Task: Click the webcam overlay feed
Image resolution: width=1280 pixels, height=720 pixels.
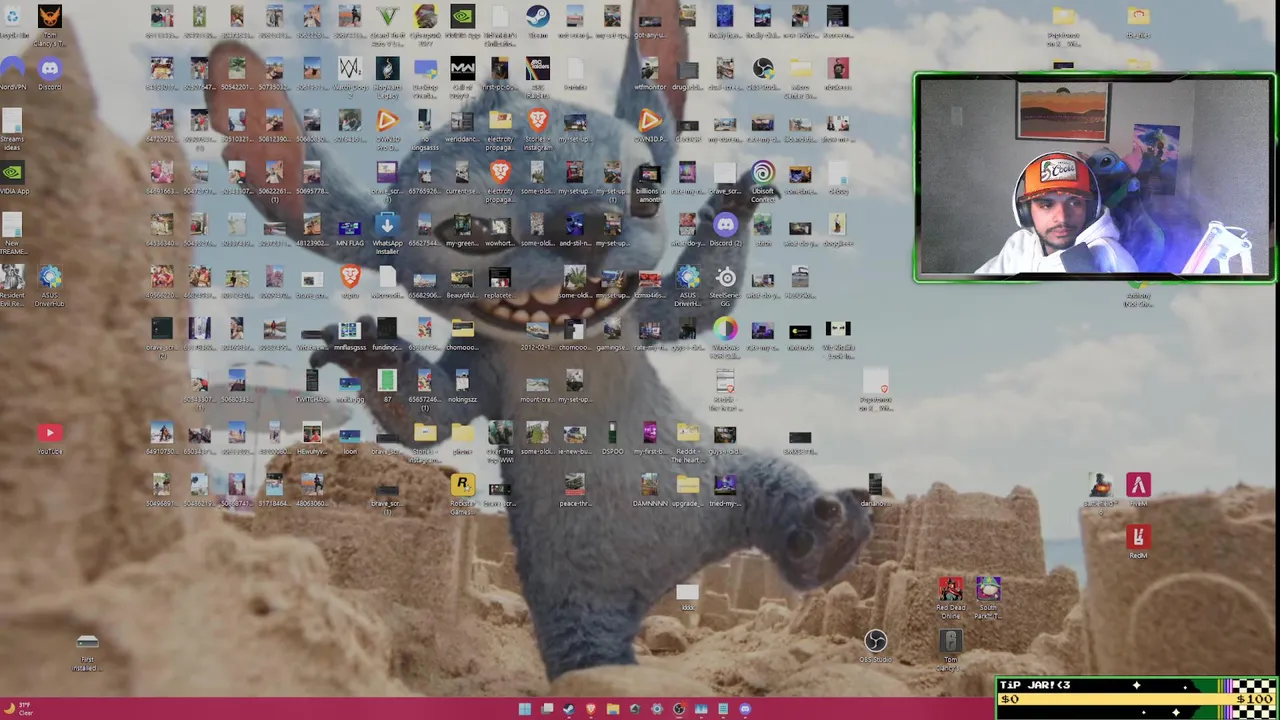Action: 1094,177
